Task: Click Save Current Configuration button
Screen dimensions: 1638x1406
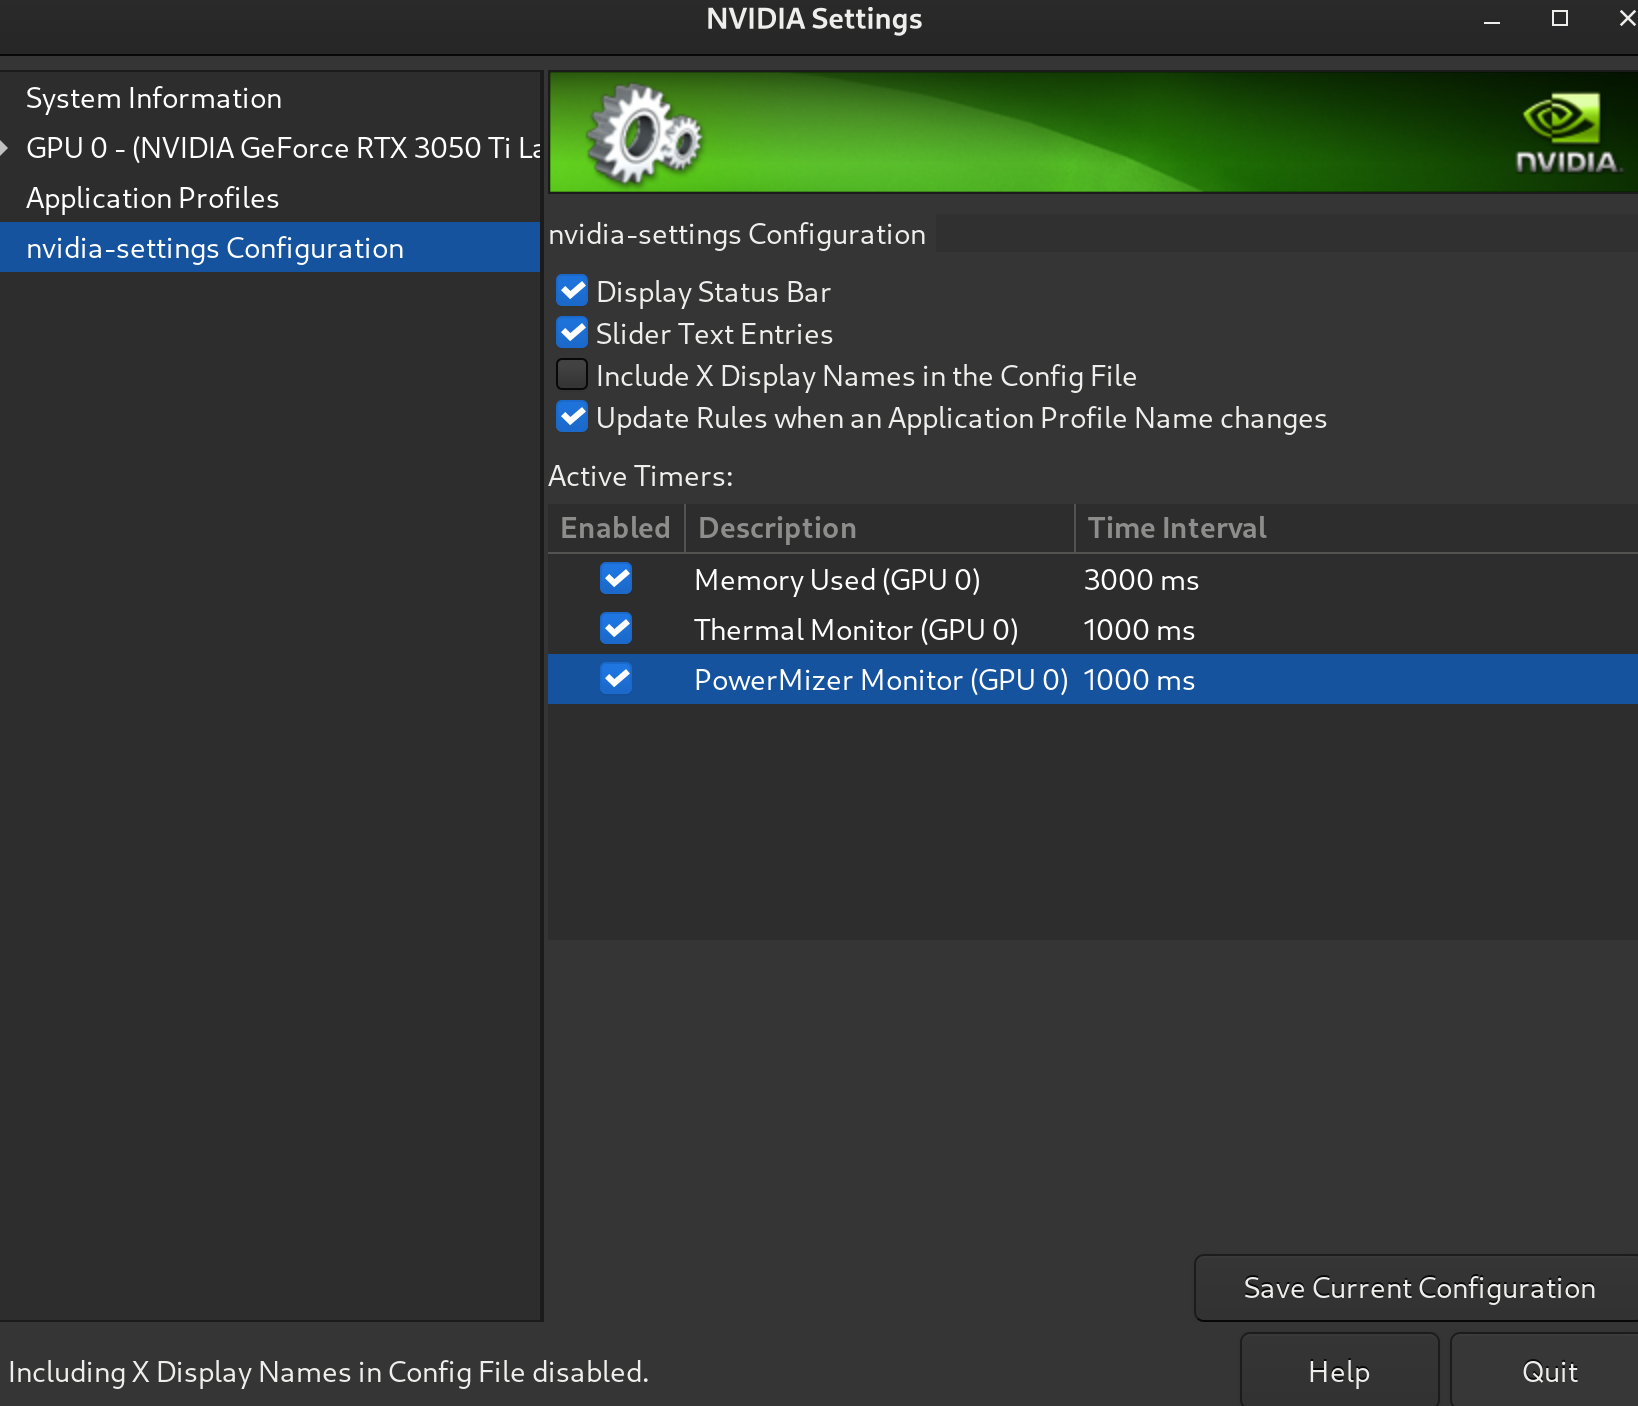Action: click(1417, 1288)
